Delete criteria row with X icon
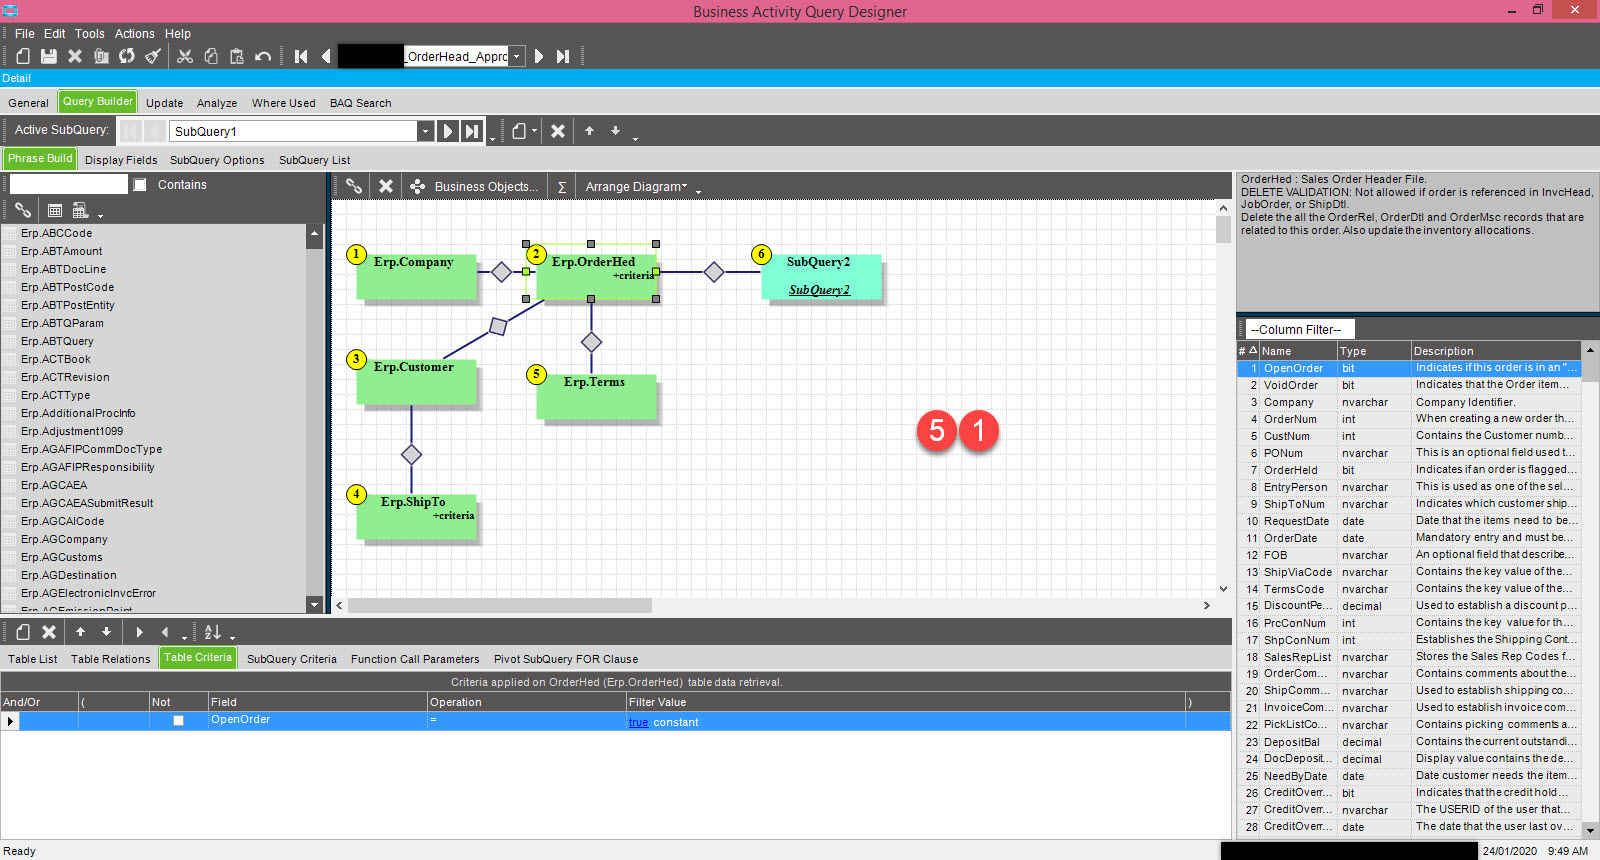Screen dimensions: 1600x860 click(49, 632)
